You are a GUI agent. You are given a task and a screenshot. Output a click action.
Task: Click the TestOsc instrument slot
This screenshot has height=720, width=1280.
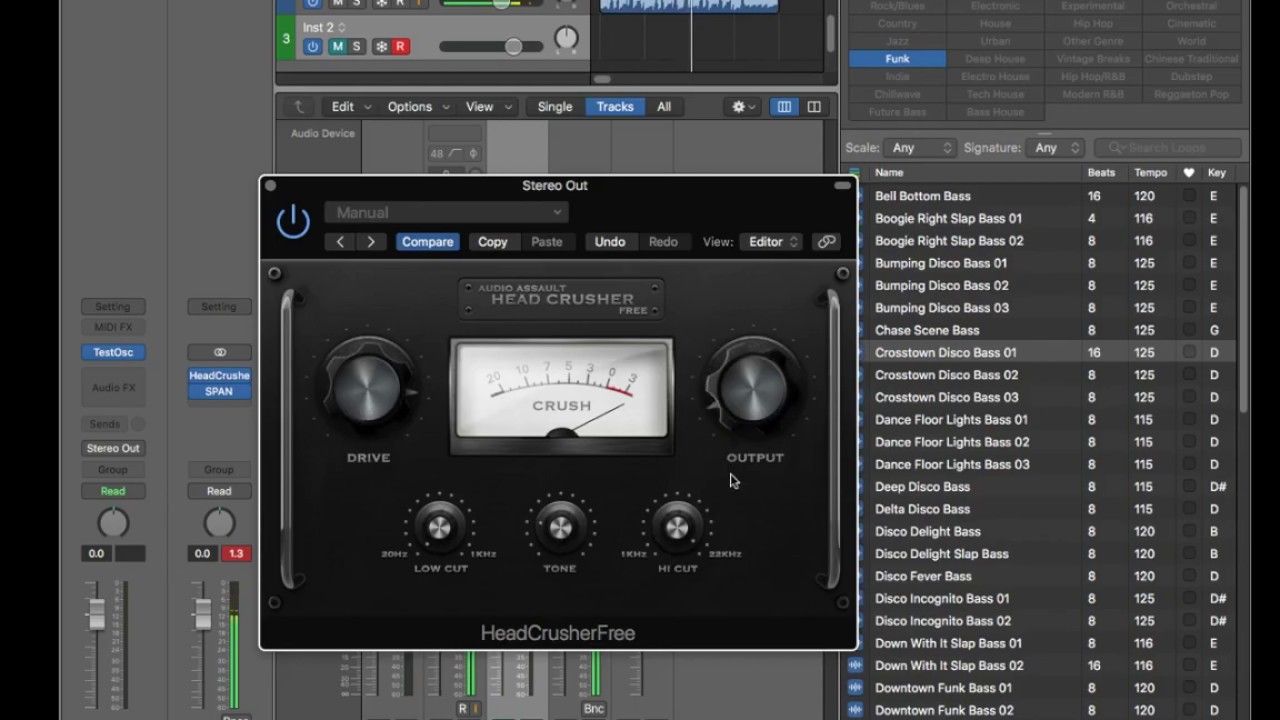(113, 352)
